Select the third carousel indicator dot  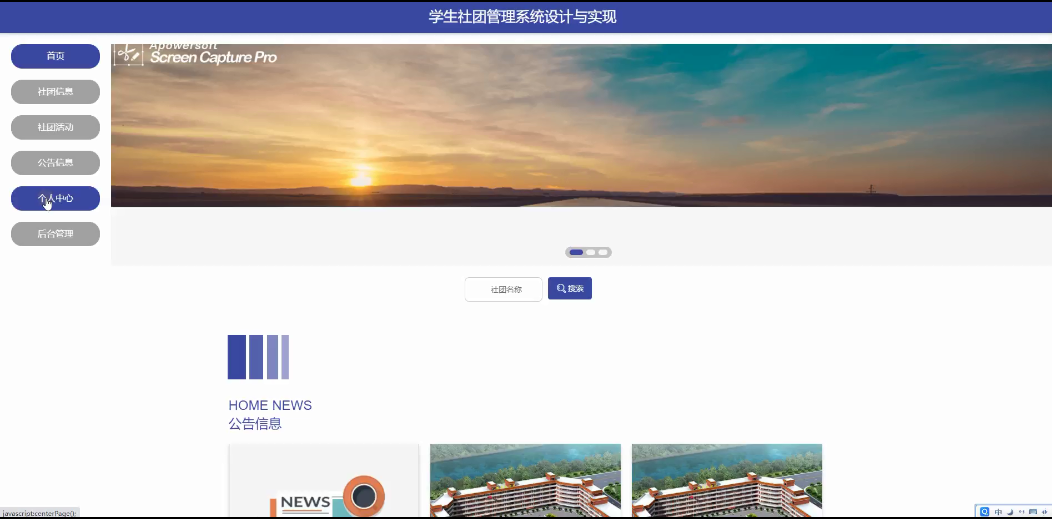coord(602,252)
